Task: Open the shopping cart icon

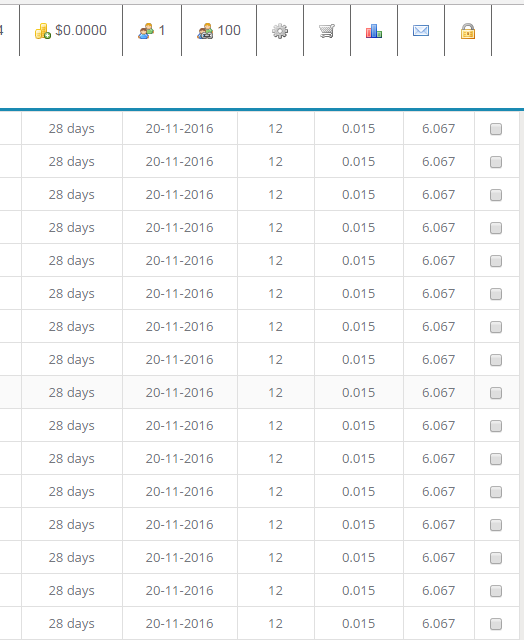Action: click(327, 31)
